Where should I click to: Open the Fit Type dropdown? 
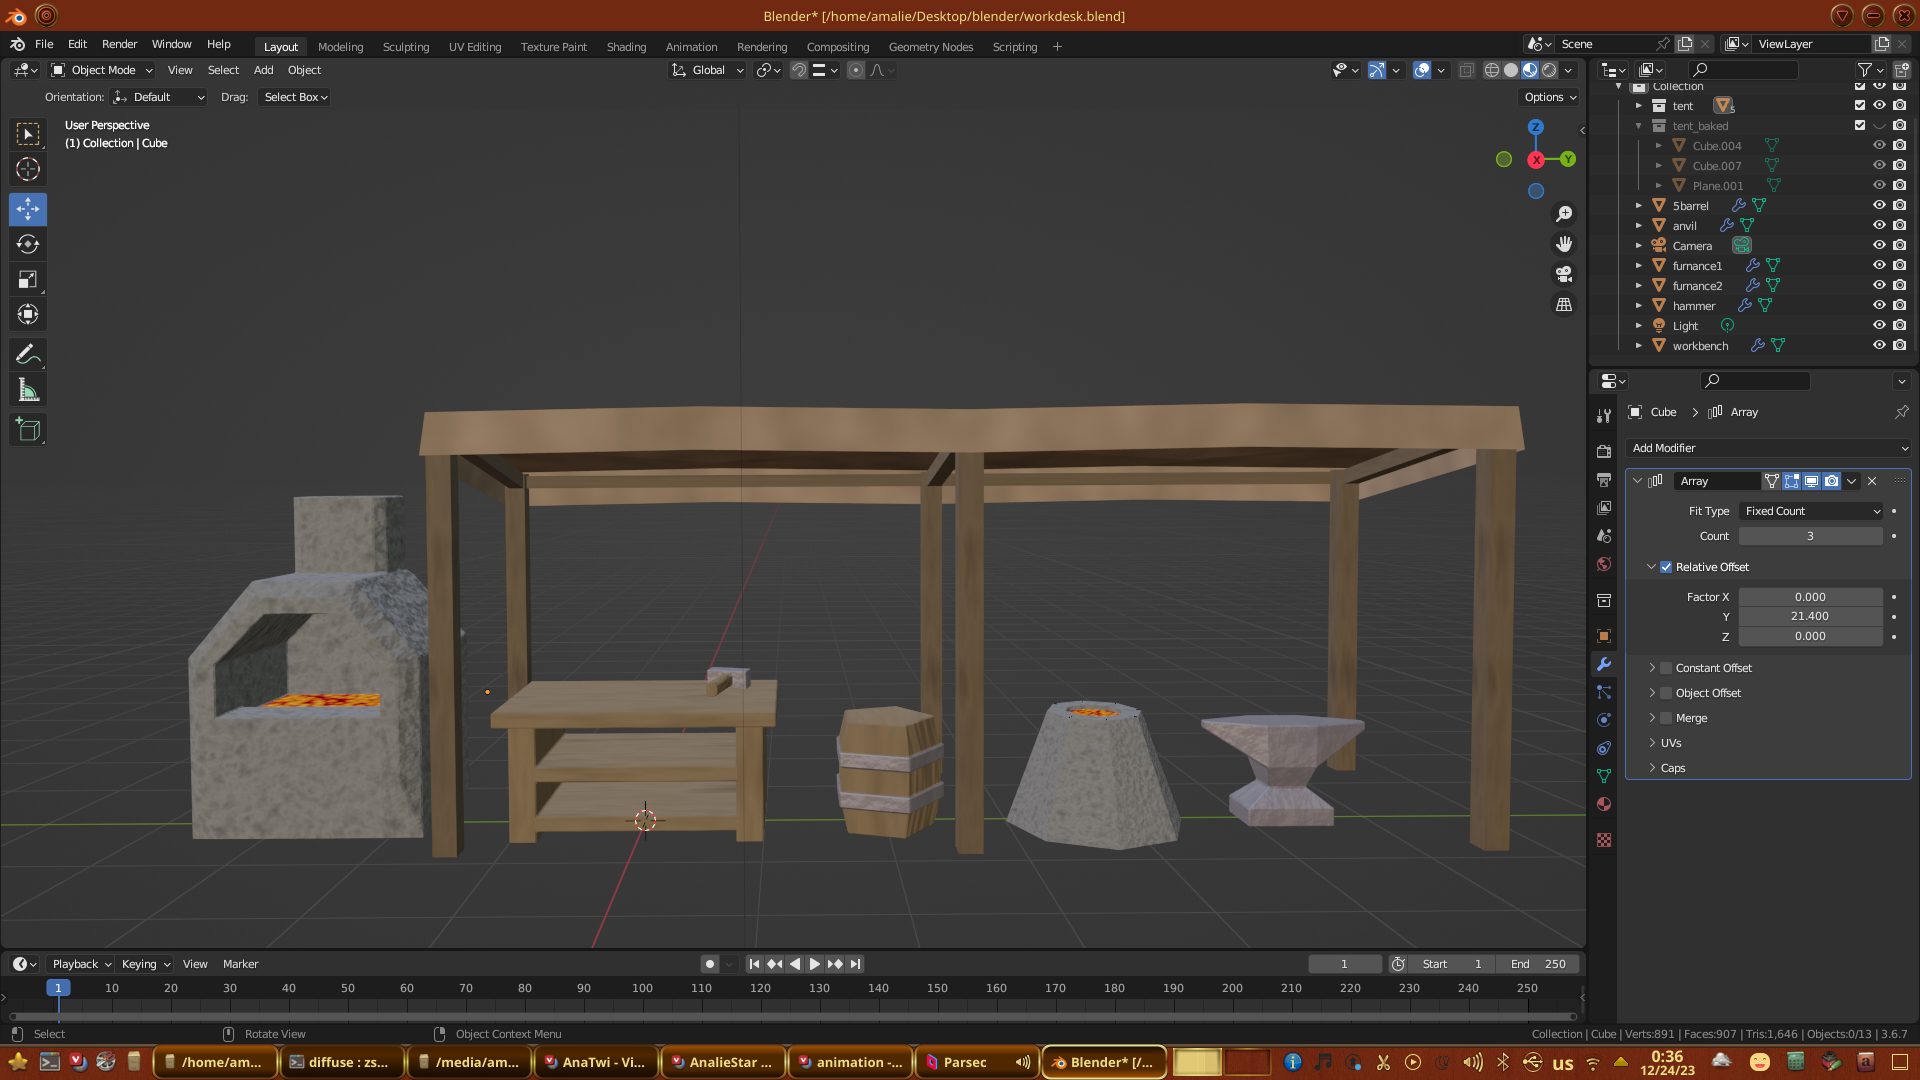1811,511
